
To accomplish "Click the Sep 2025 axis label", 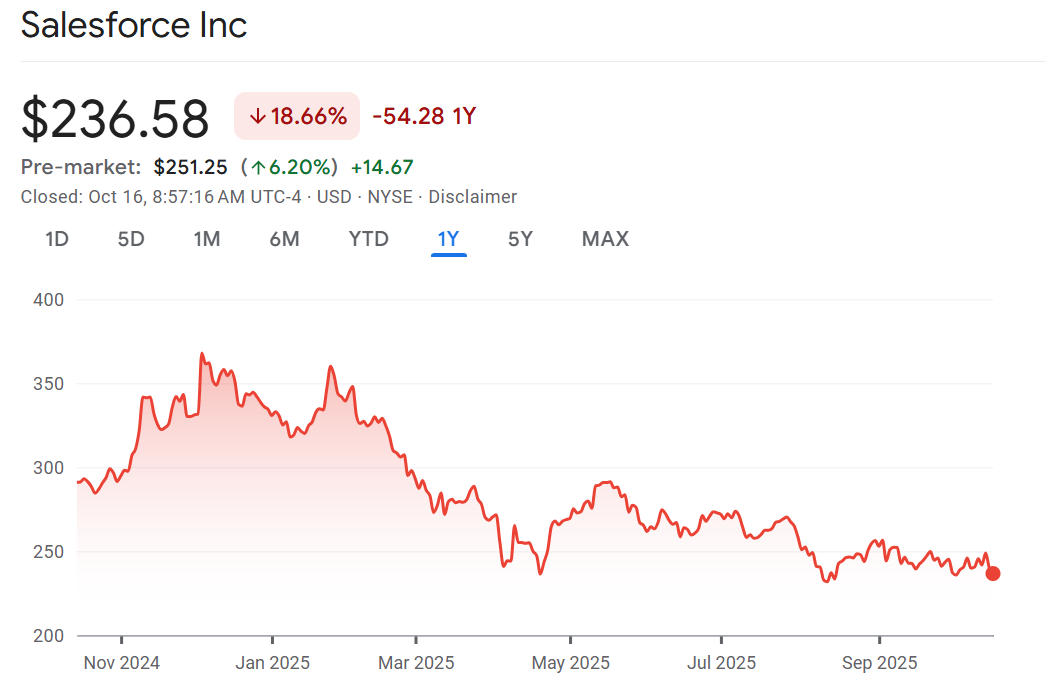I will pos(879,662).
